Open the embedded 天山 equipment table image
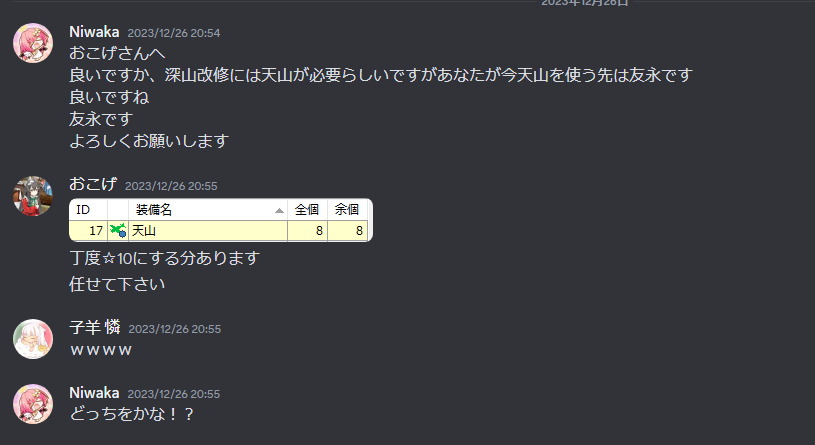Screen dimensions: 815x445 click(x=221, y=220)
